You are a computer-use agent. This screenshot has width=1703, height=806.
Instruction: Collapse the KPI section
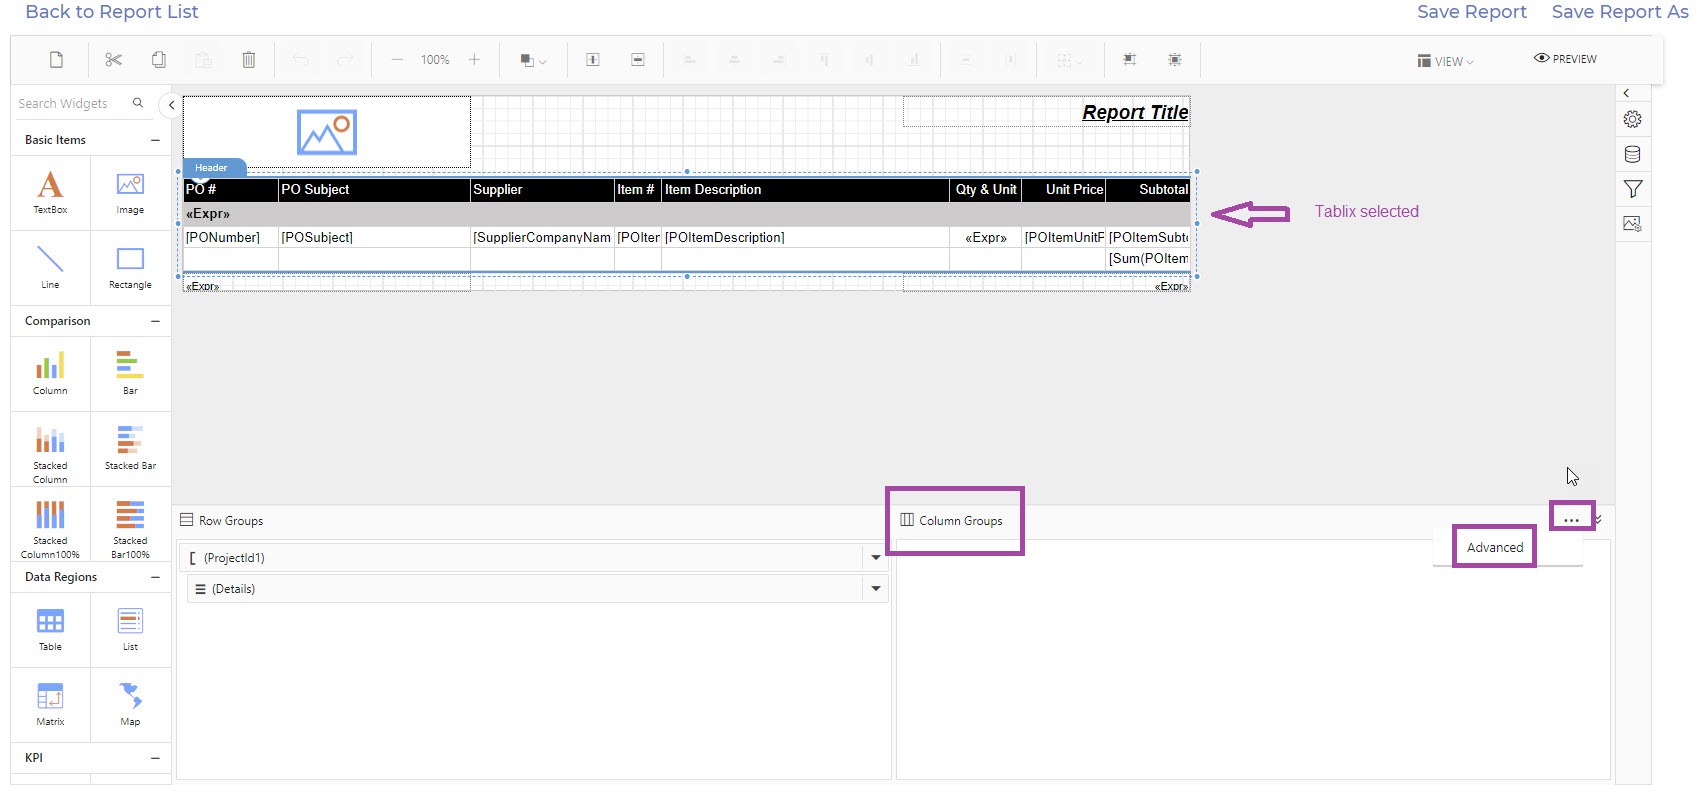[x=155, y=758]
